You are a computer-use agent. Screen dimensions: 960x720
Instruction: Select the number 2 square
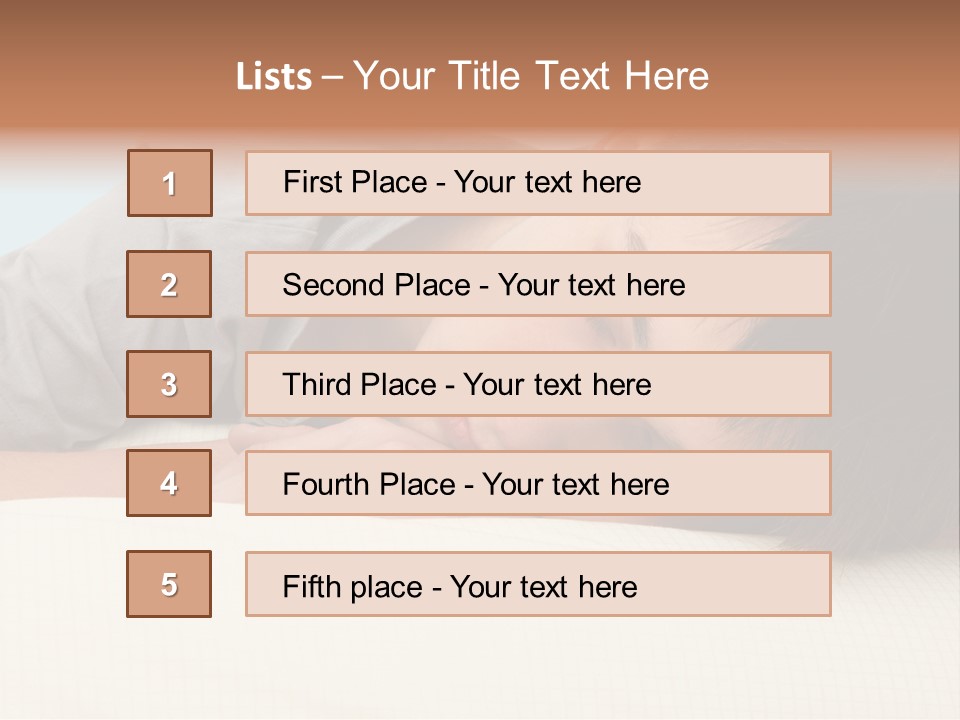coord(169,284)
